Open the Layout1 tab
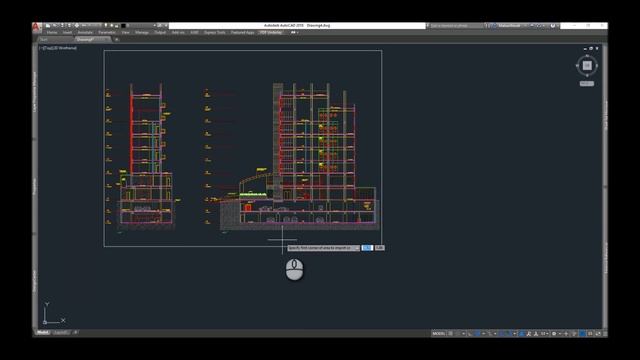The height and width of the screenshot is (360, 640). [61, 333]
